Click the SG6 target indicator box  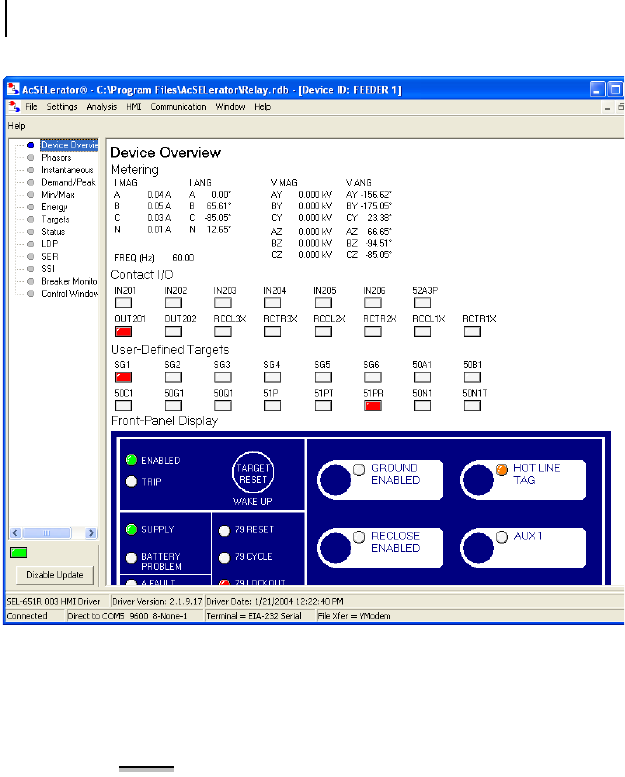click(x=373, y=377)
